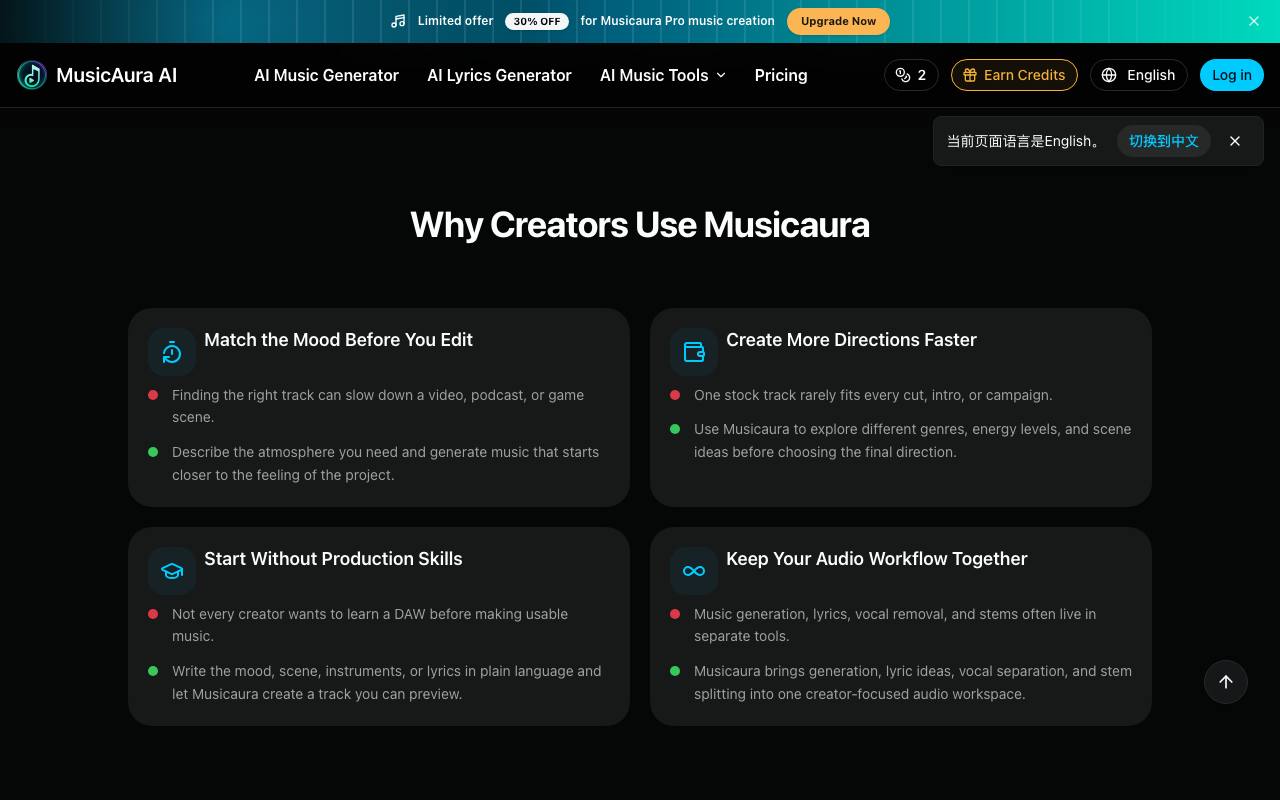Click the timer icon on Match the Mood card
This screenshot has height=800, width=1280.
tap(172, 352)
